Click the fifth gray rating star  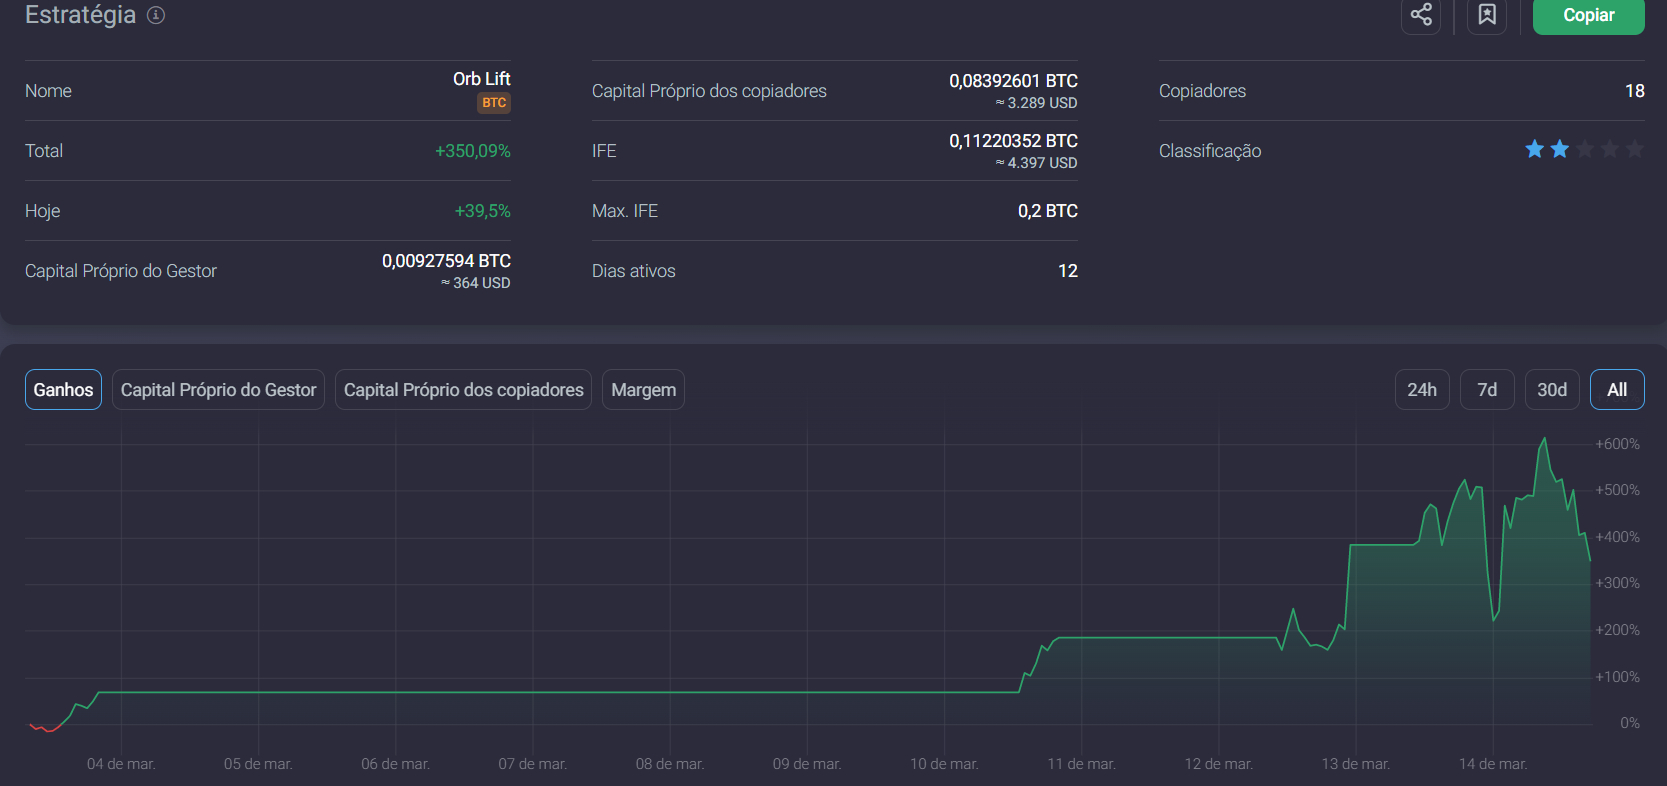1634,150
